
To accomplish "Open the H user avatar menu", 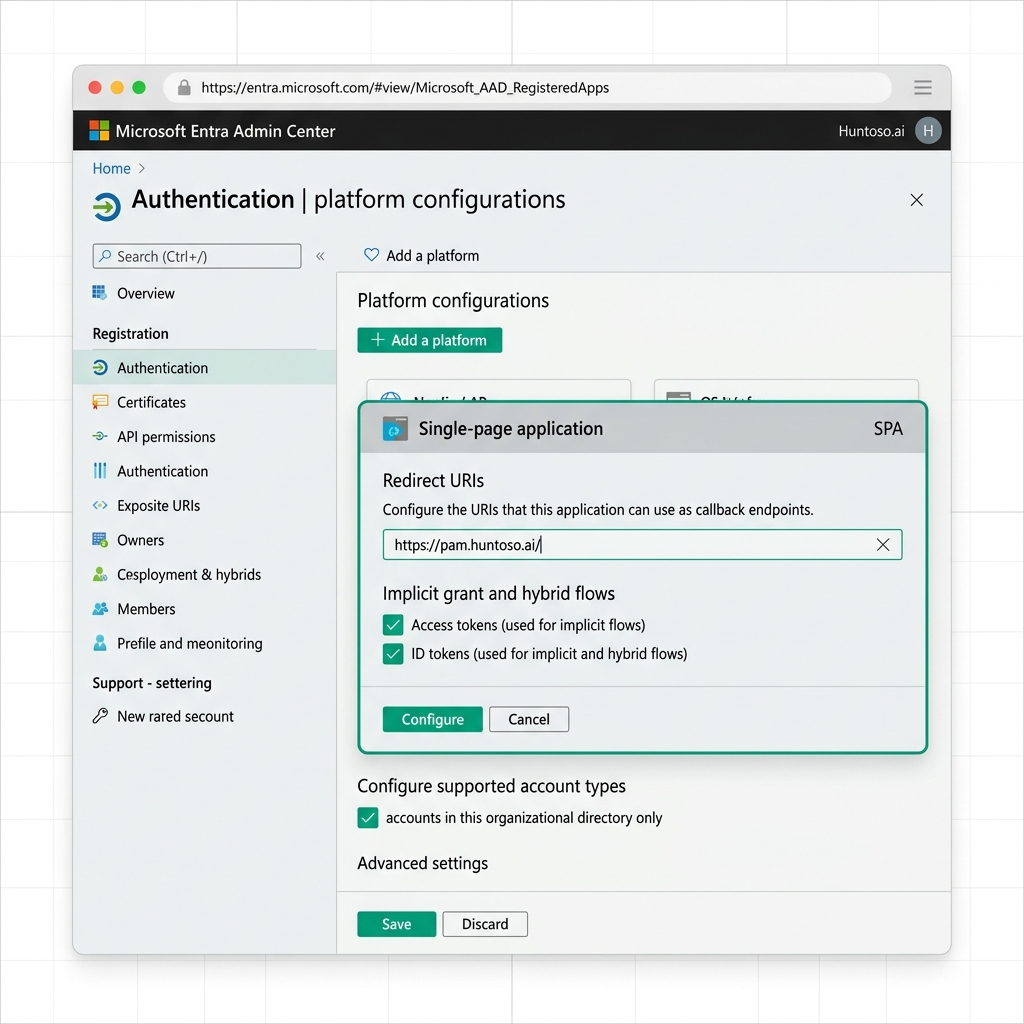I will (927, 131).
